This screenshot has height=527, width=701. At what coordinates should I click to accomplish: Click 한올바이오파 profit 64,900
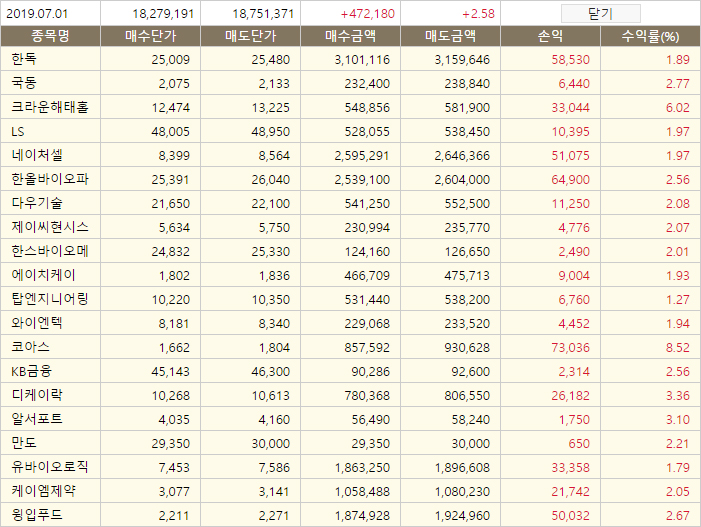click(570, 179)
